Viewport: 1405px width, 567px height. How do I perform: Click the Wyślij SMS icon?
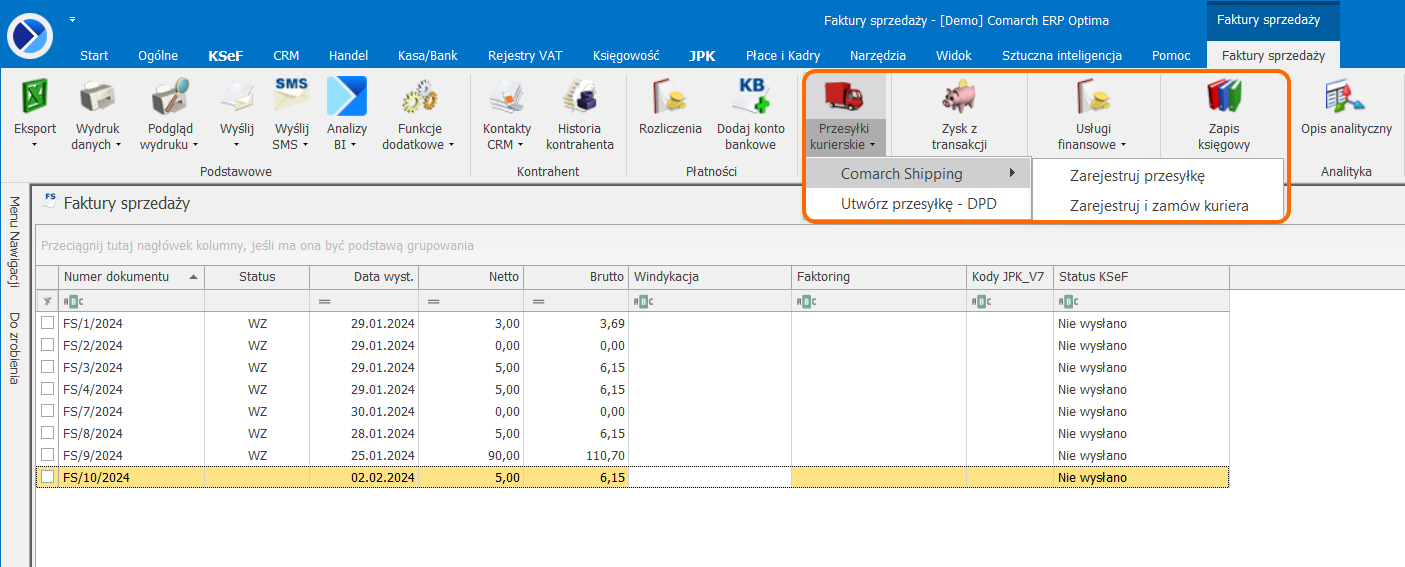(x=291, y=96)
